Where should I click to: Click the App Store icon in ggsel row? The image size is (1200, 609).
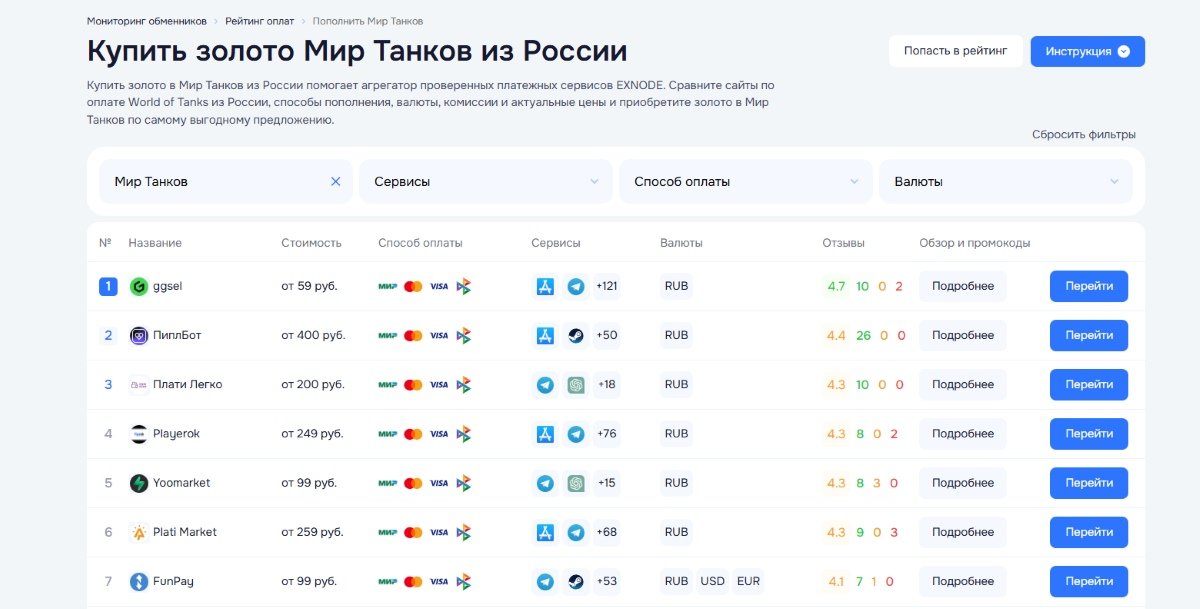click(545, 286)
